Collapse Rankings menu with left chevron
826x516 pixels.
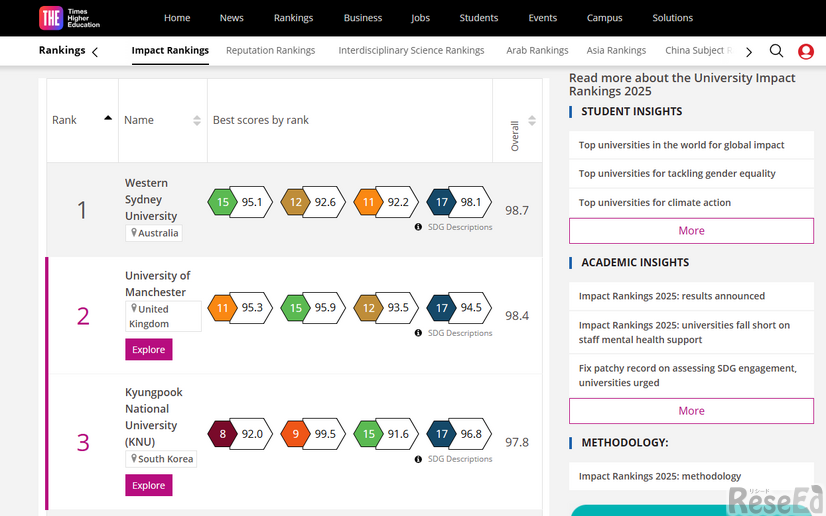(95, 52)
